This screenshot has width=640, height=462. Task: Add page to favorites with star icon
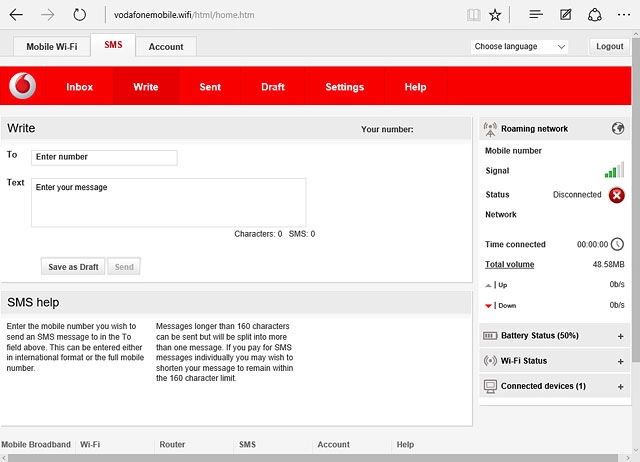(496, 15)
